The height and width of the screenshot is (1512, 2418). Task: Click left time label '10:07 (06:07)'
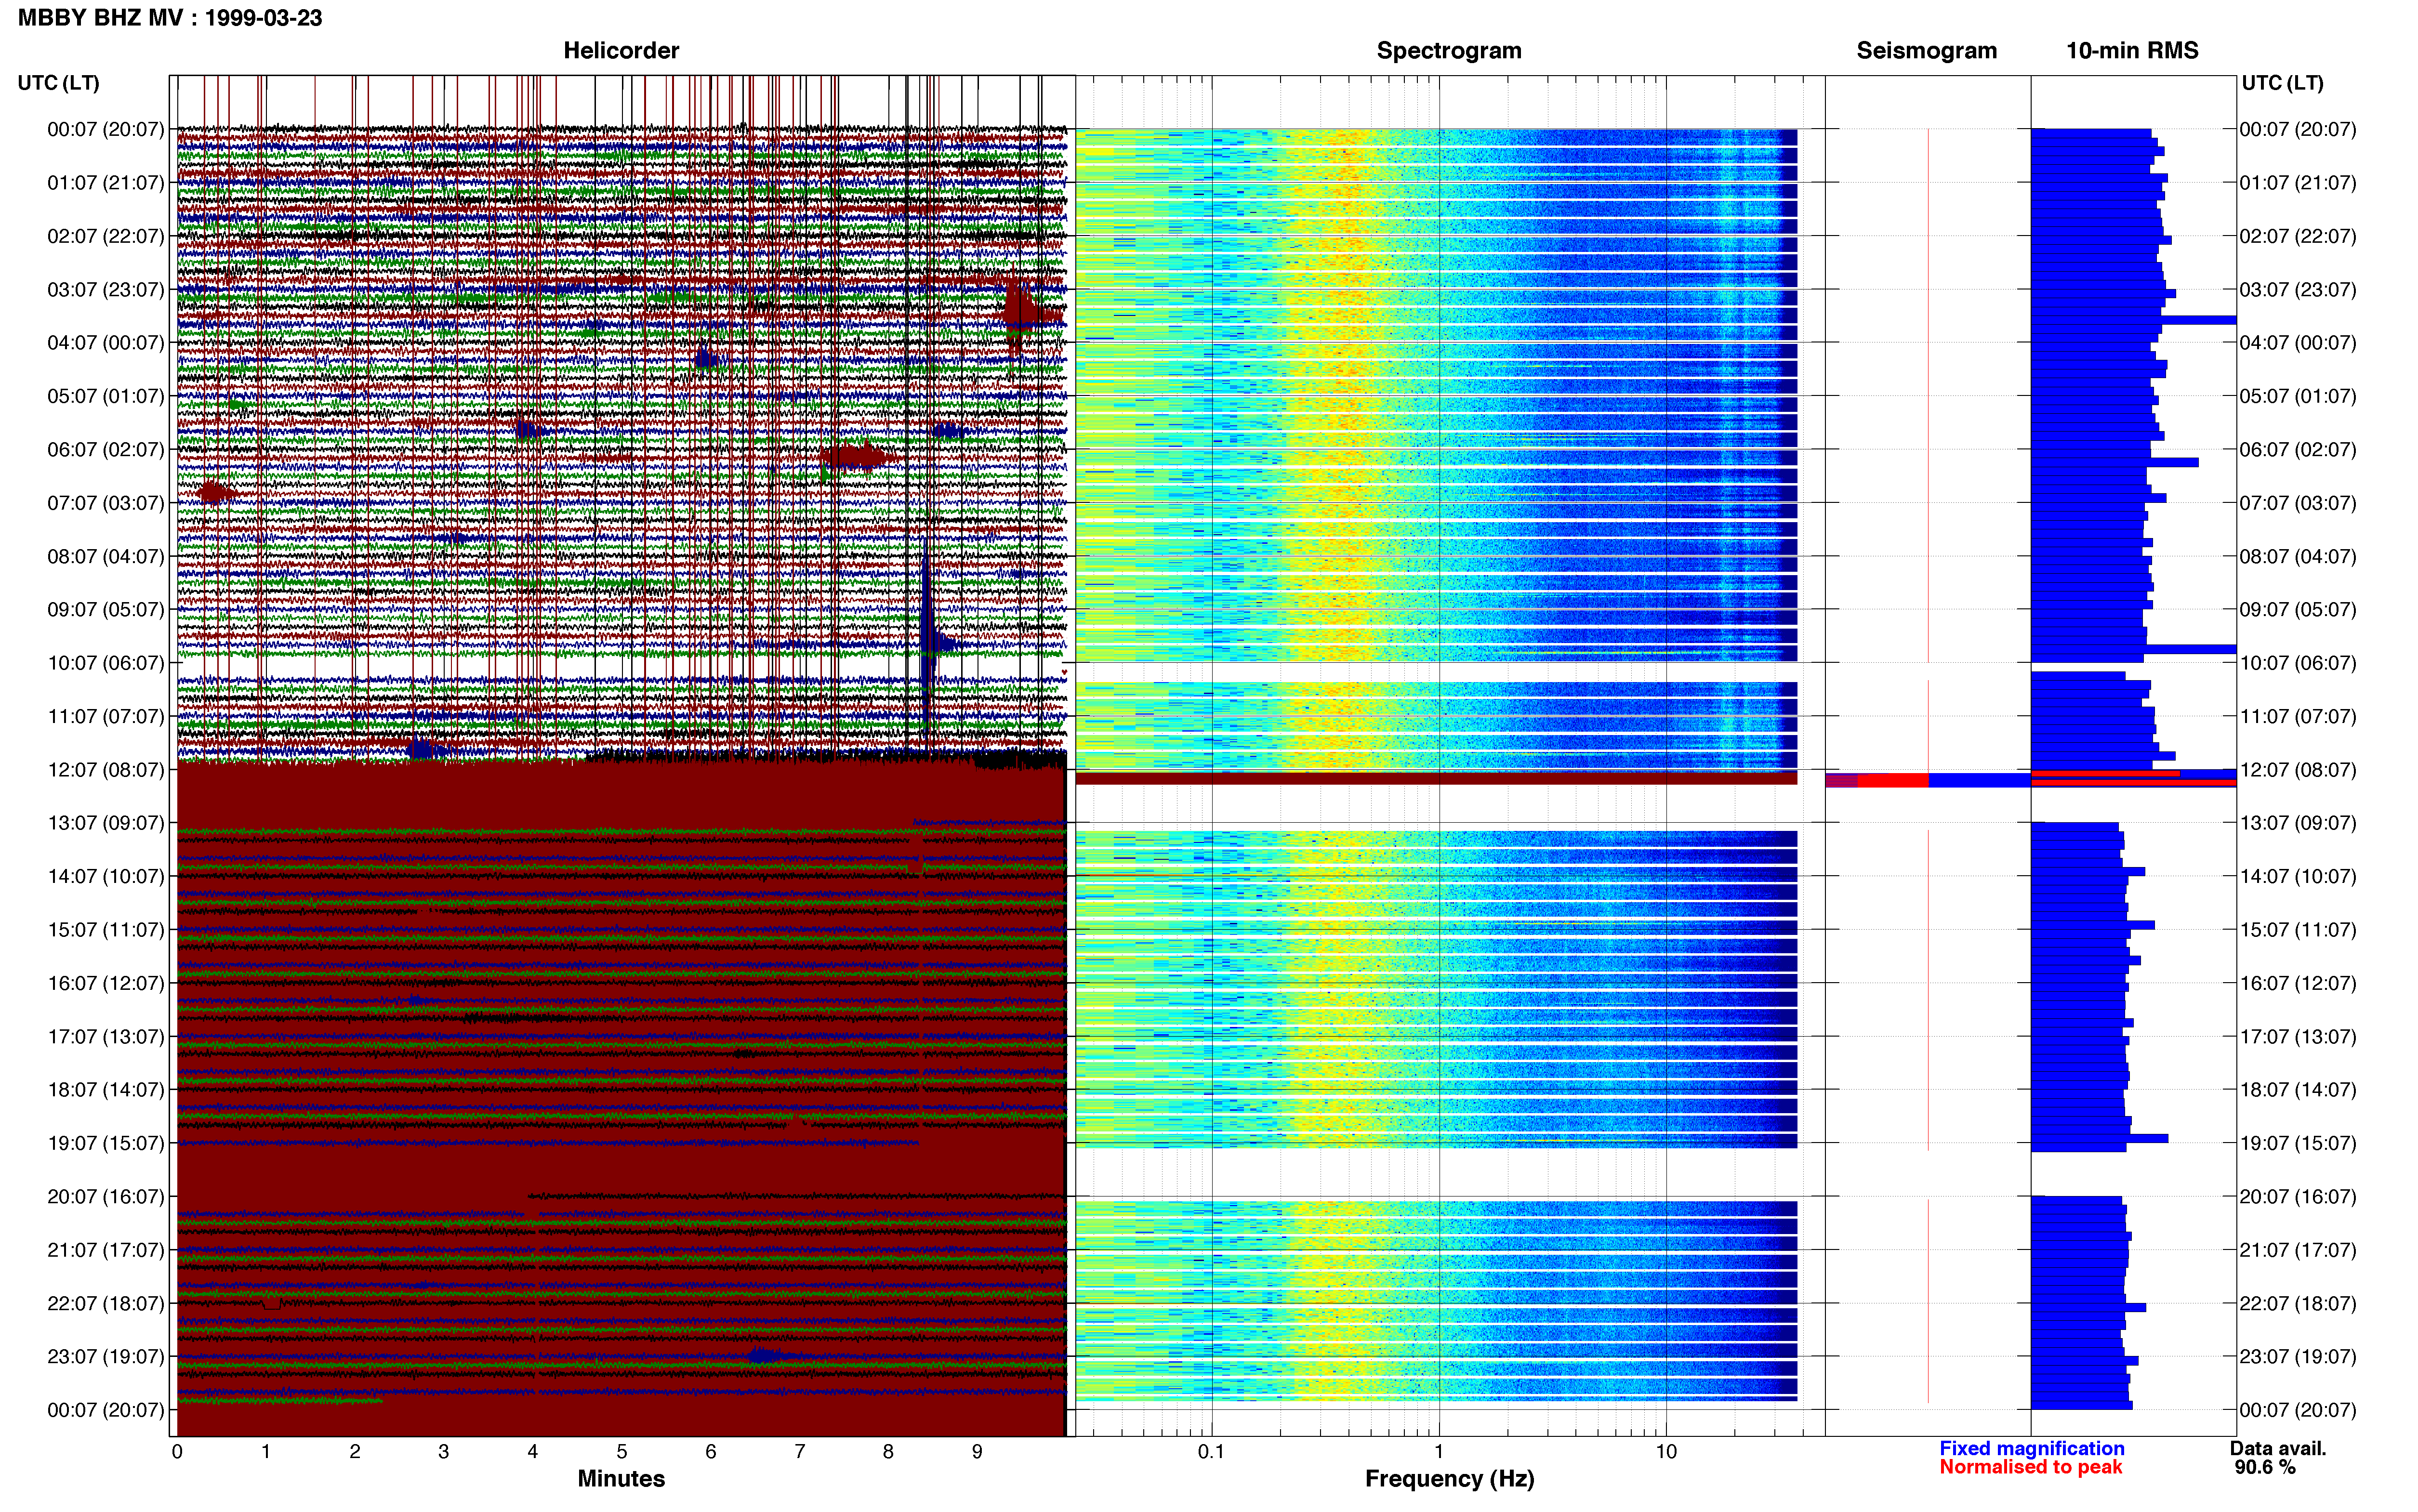click(106, 663)
